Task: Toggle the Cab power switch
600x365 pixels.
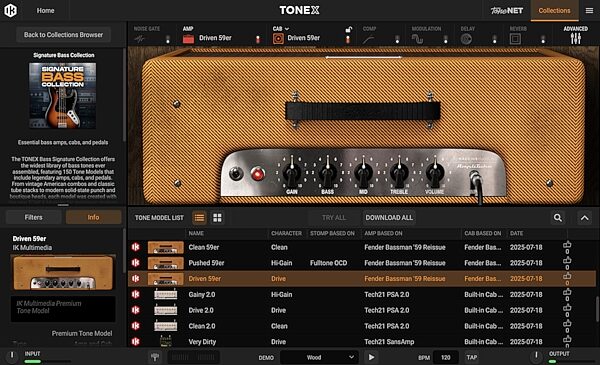Action: (x=348, y=39)
